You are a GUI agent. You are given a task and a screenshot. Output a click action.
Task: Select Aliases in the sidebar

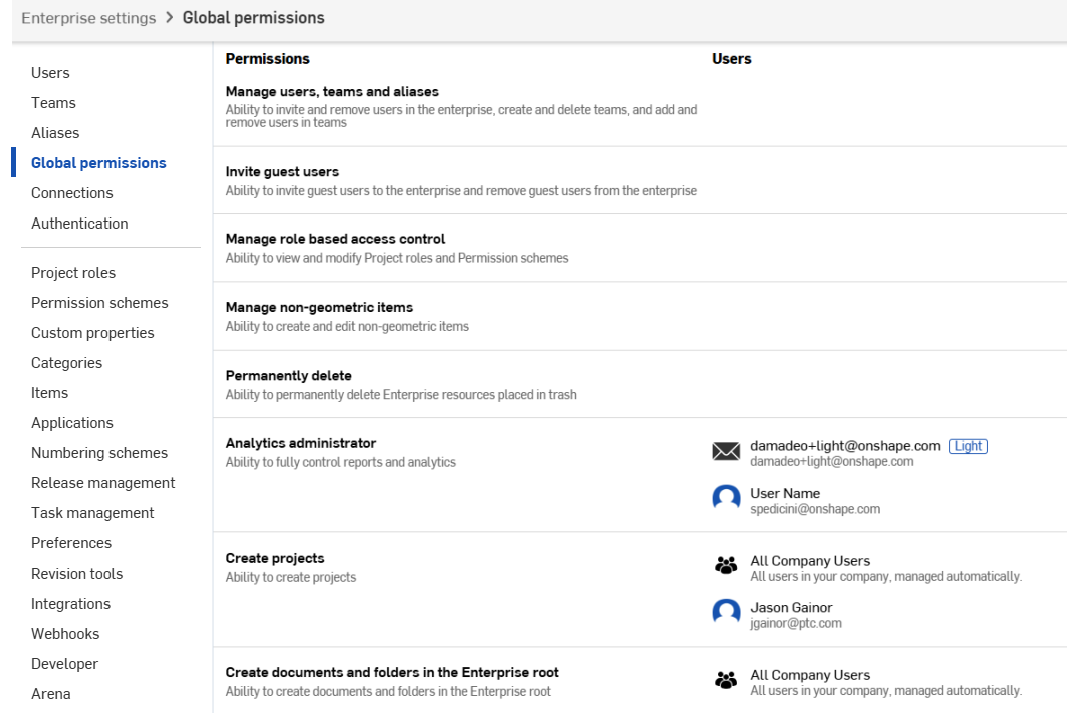55,133
